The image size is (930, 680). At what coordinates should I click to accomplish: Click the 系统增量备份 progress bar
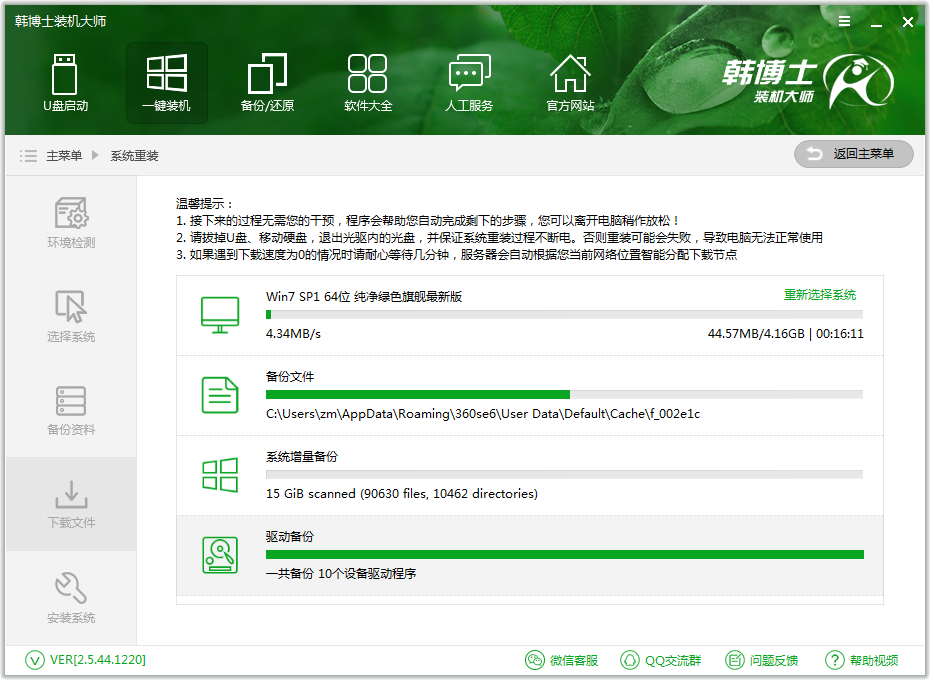click(564, 474)
